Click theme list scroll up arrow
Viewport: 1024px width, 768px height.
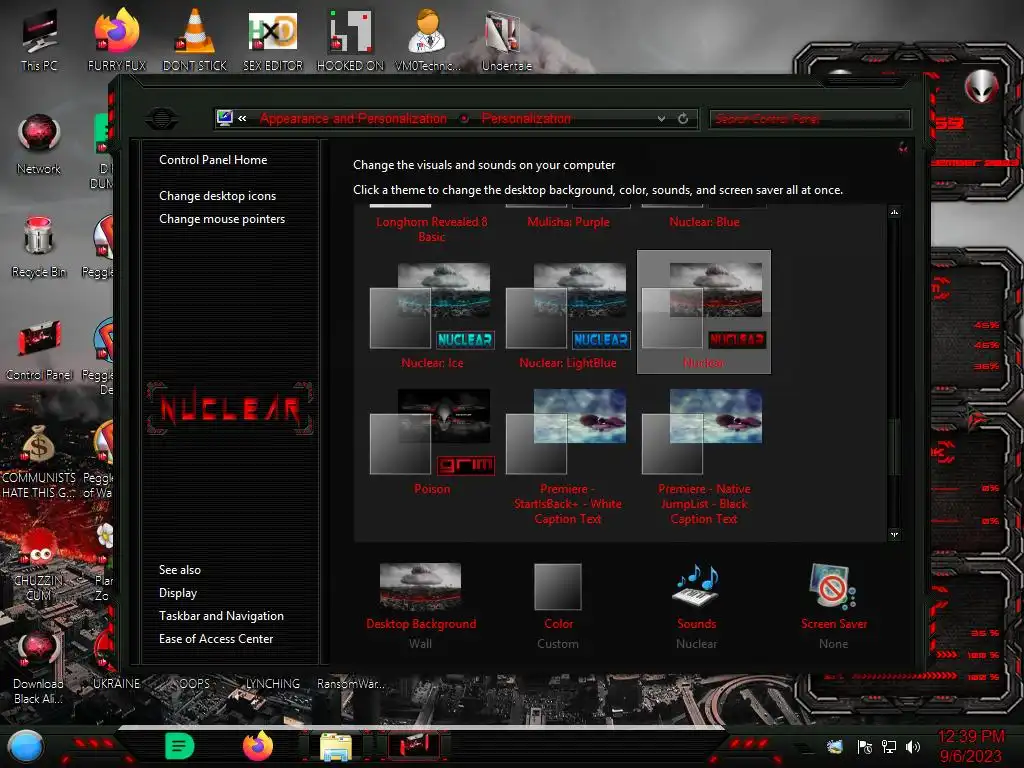894,212
